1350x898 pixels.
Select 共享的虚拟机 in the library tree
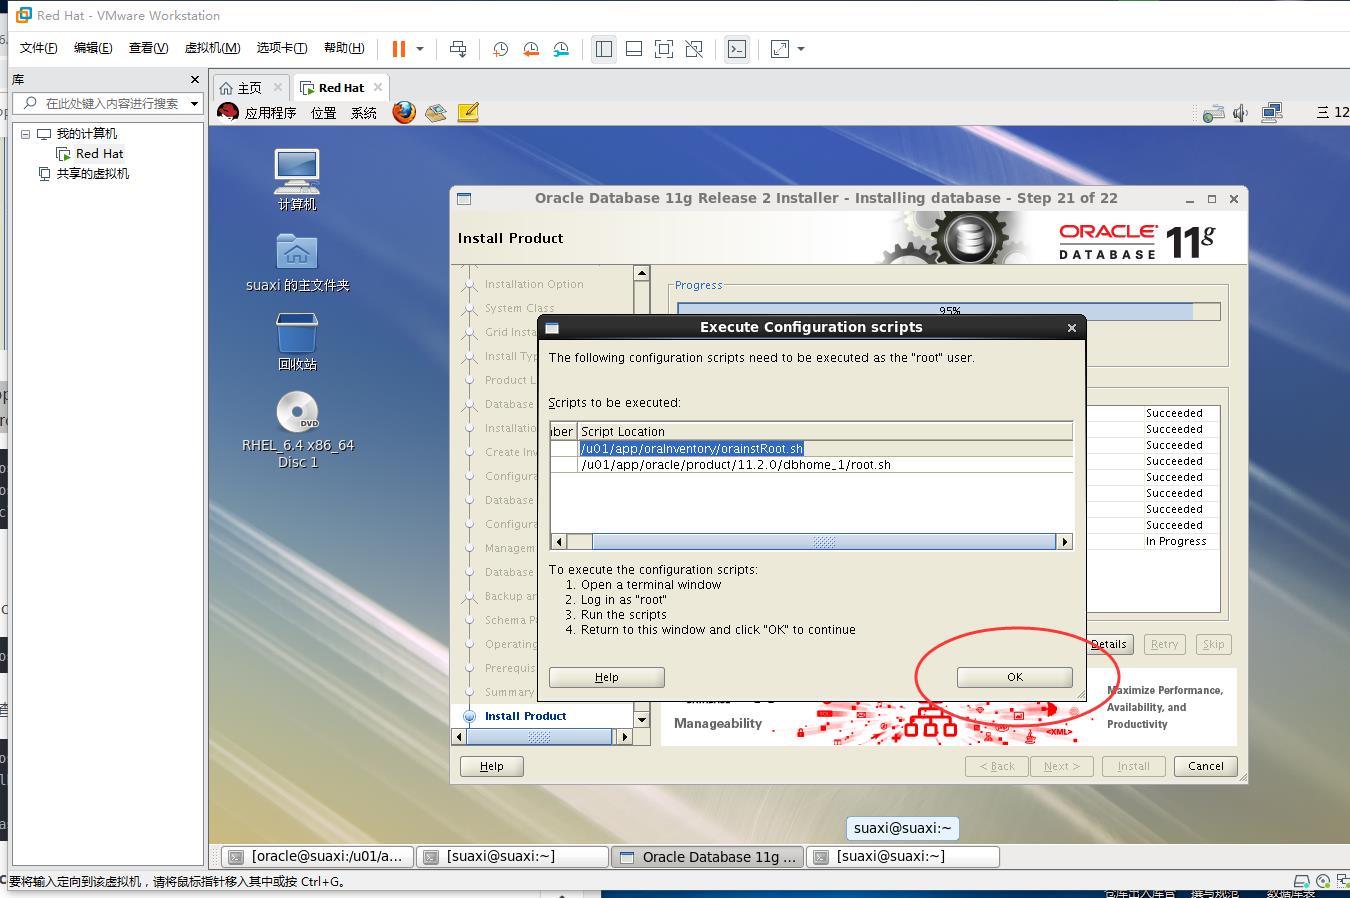pyautogui.click(x=92, y=173)
